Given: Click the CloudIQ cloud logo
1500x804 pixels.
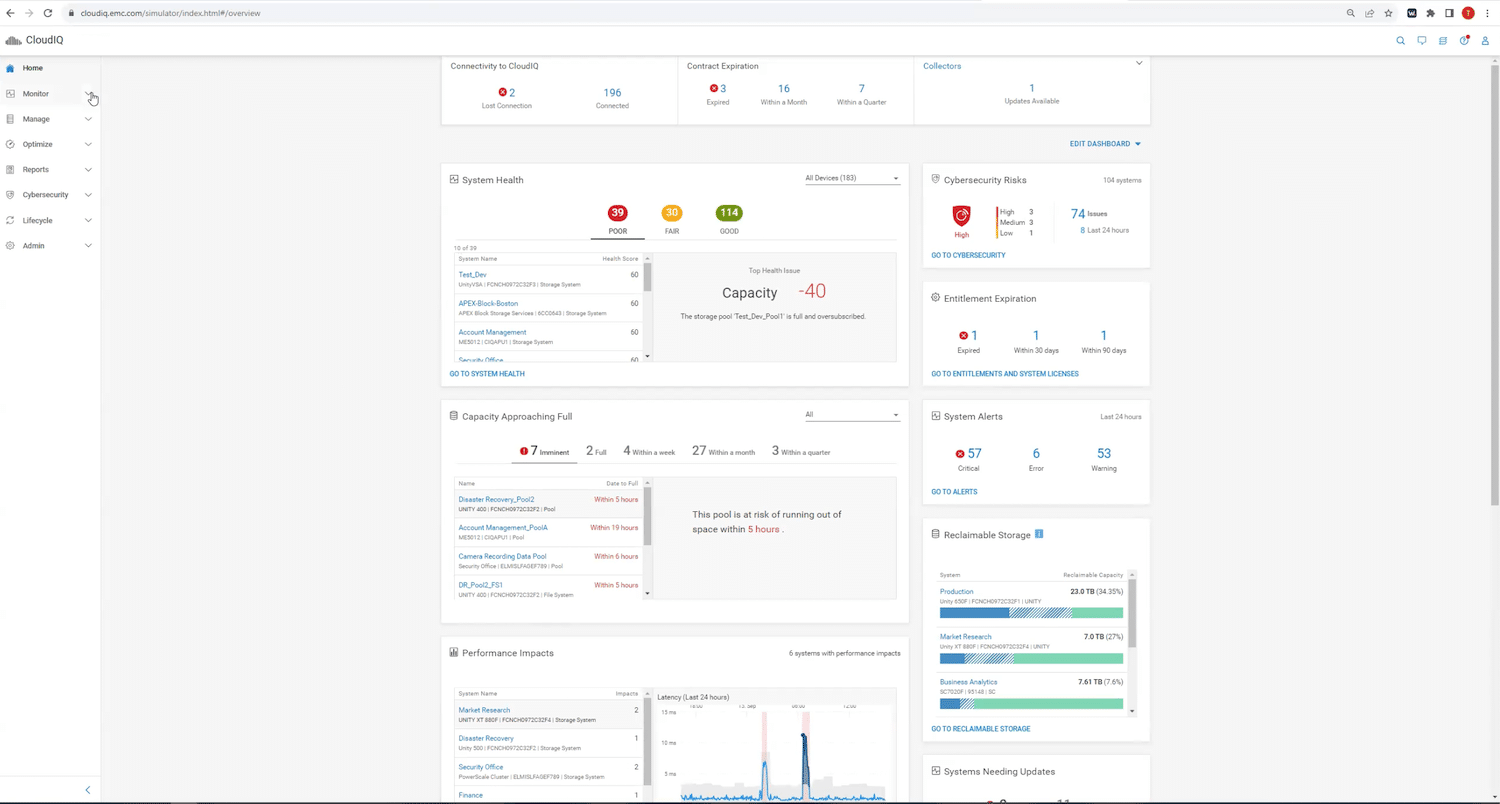Looking at the screenshot, I should [x=13, y=41].
